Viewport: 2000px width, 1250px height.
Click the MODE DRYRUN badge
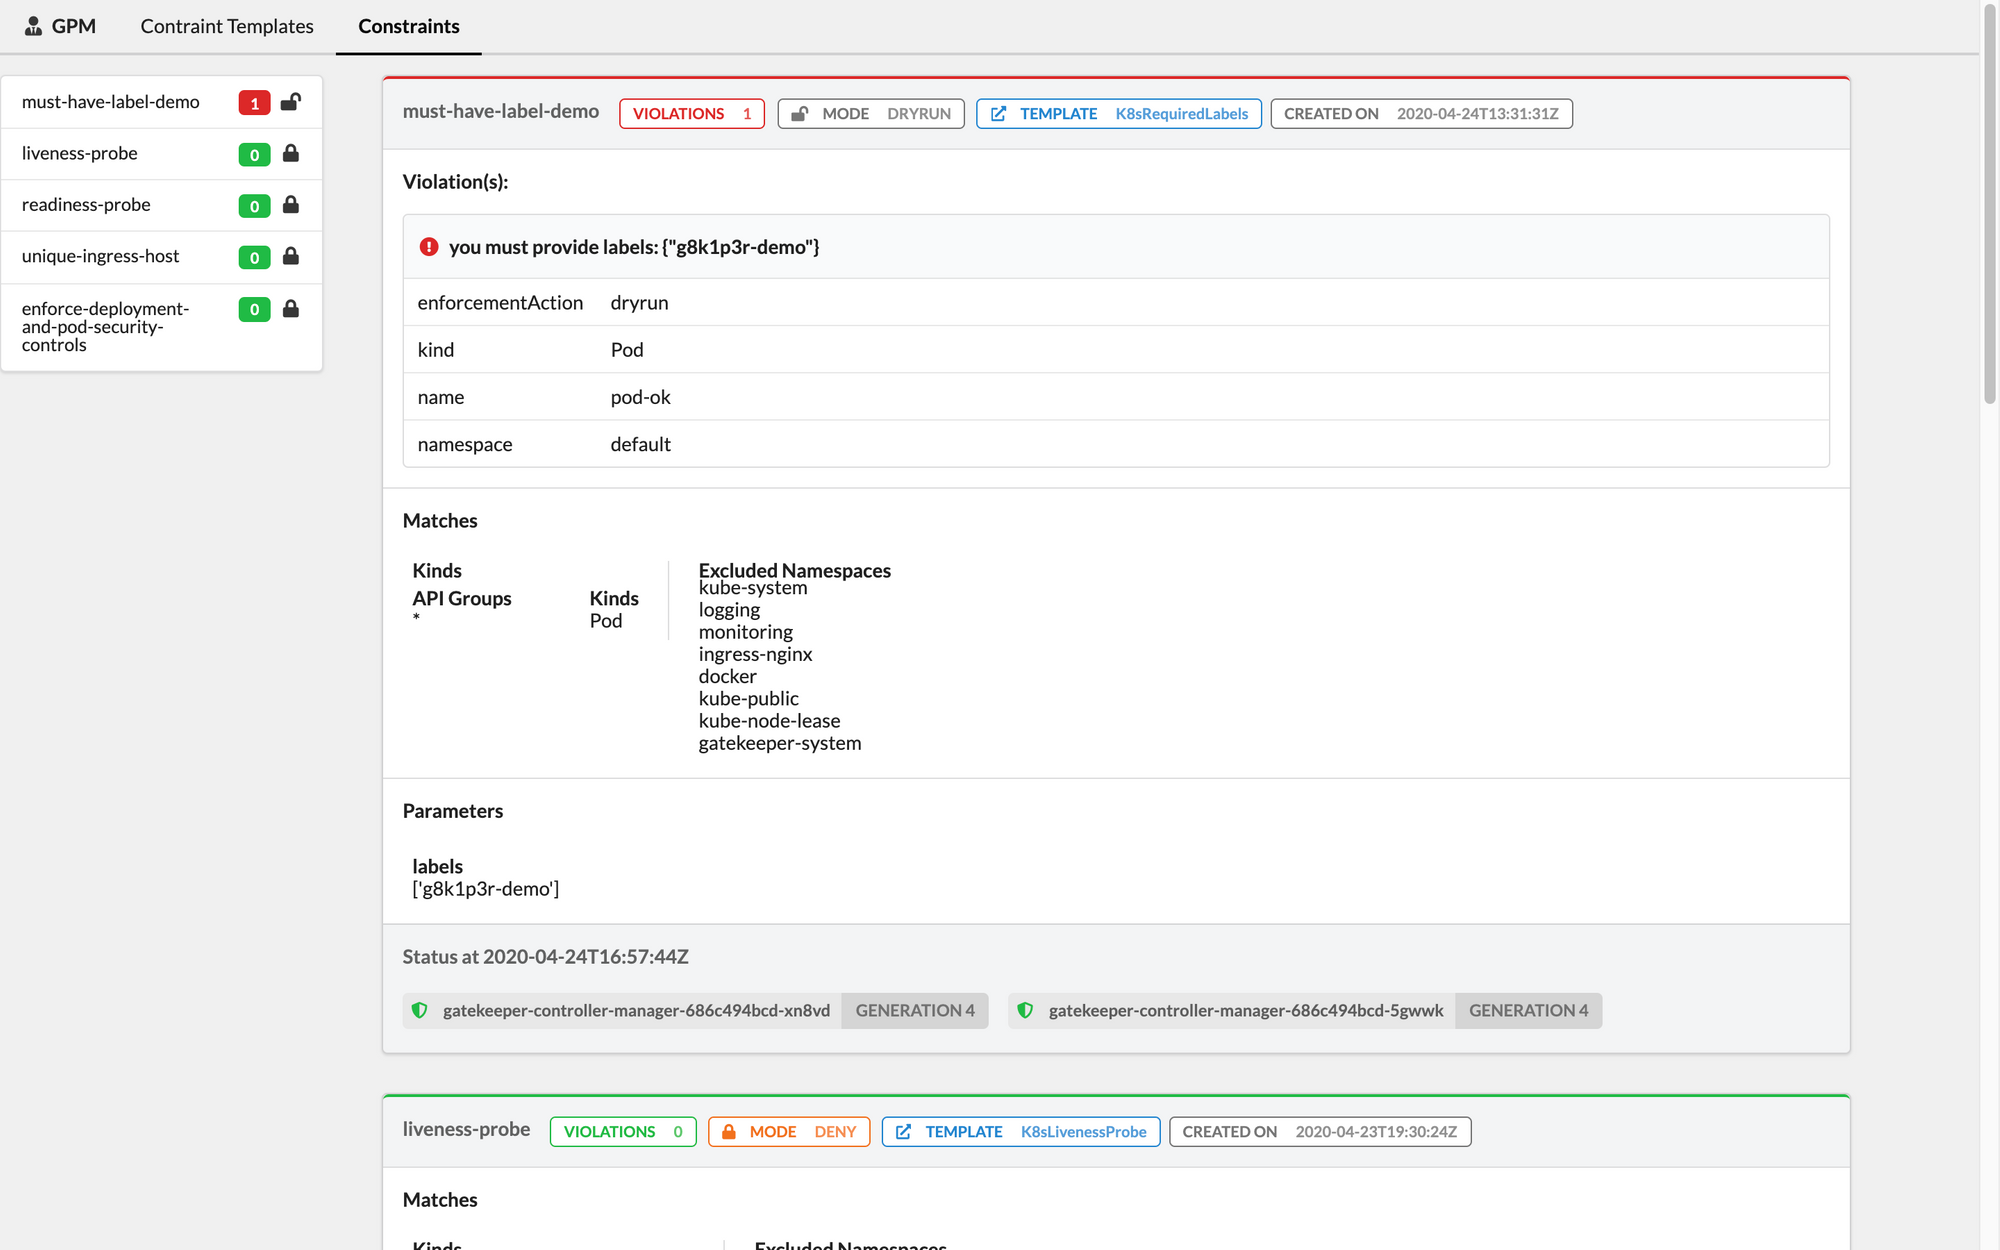(870, 114)
